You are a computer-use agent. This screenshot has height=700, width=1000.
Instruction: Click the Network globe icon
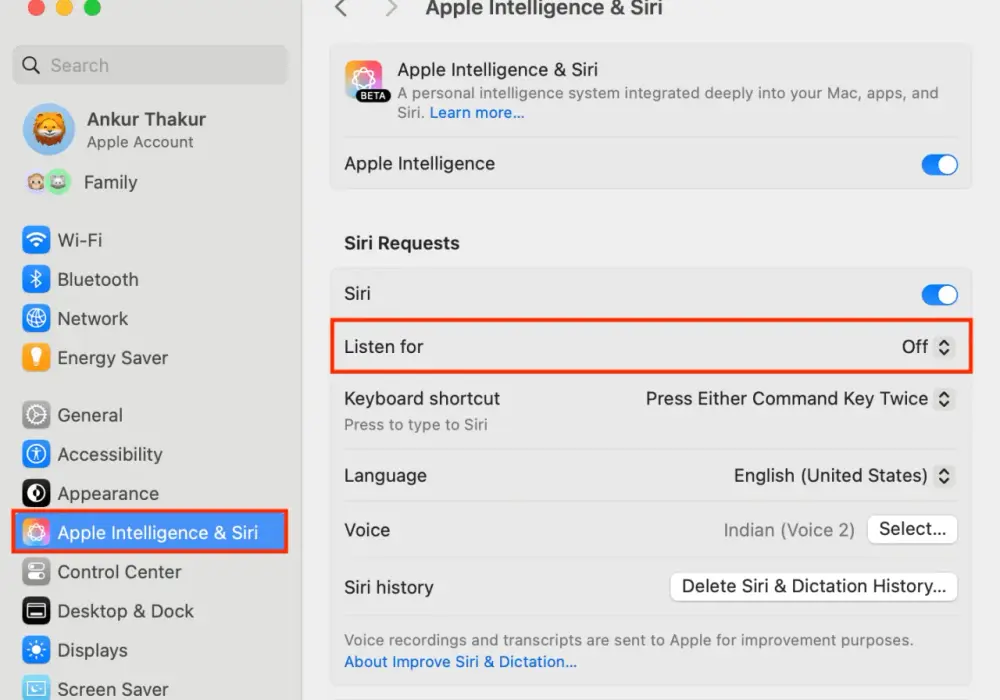36,319
